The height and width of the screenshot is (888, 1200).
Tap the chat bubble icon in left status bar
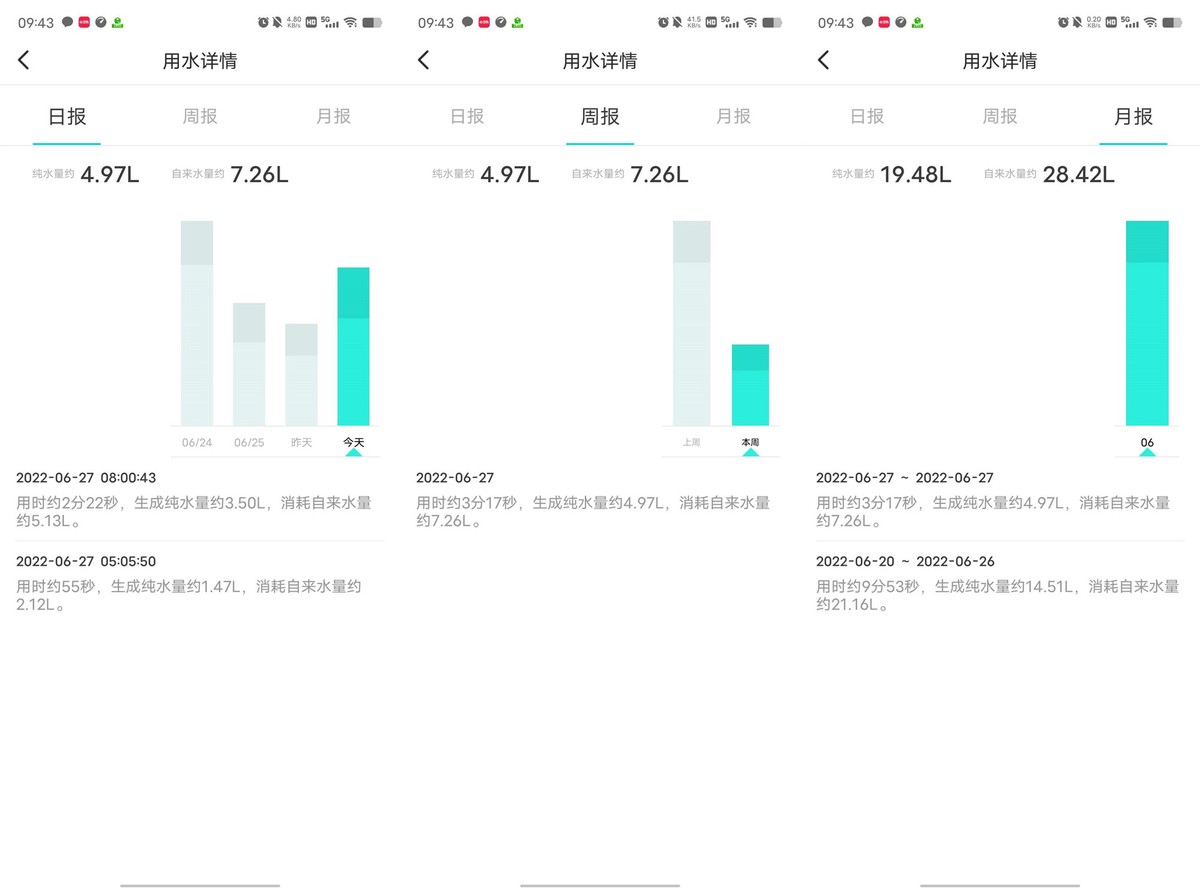coord(67,22)
